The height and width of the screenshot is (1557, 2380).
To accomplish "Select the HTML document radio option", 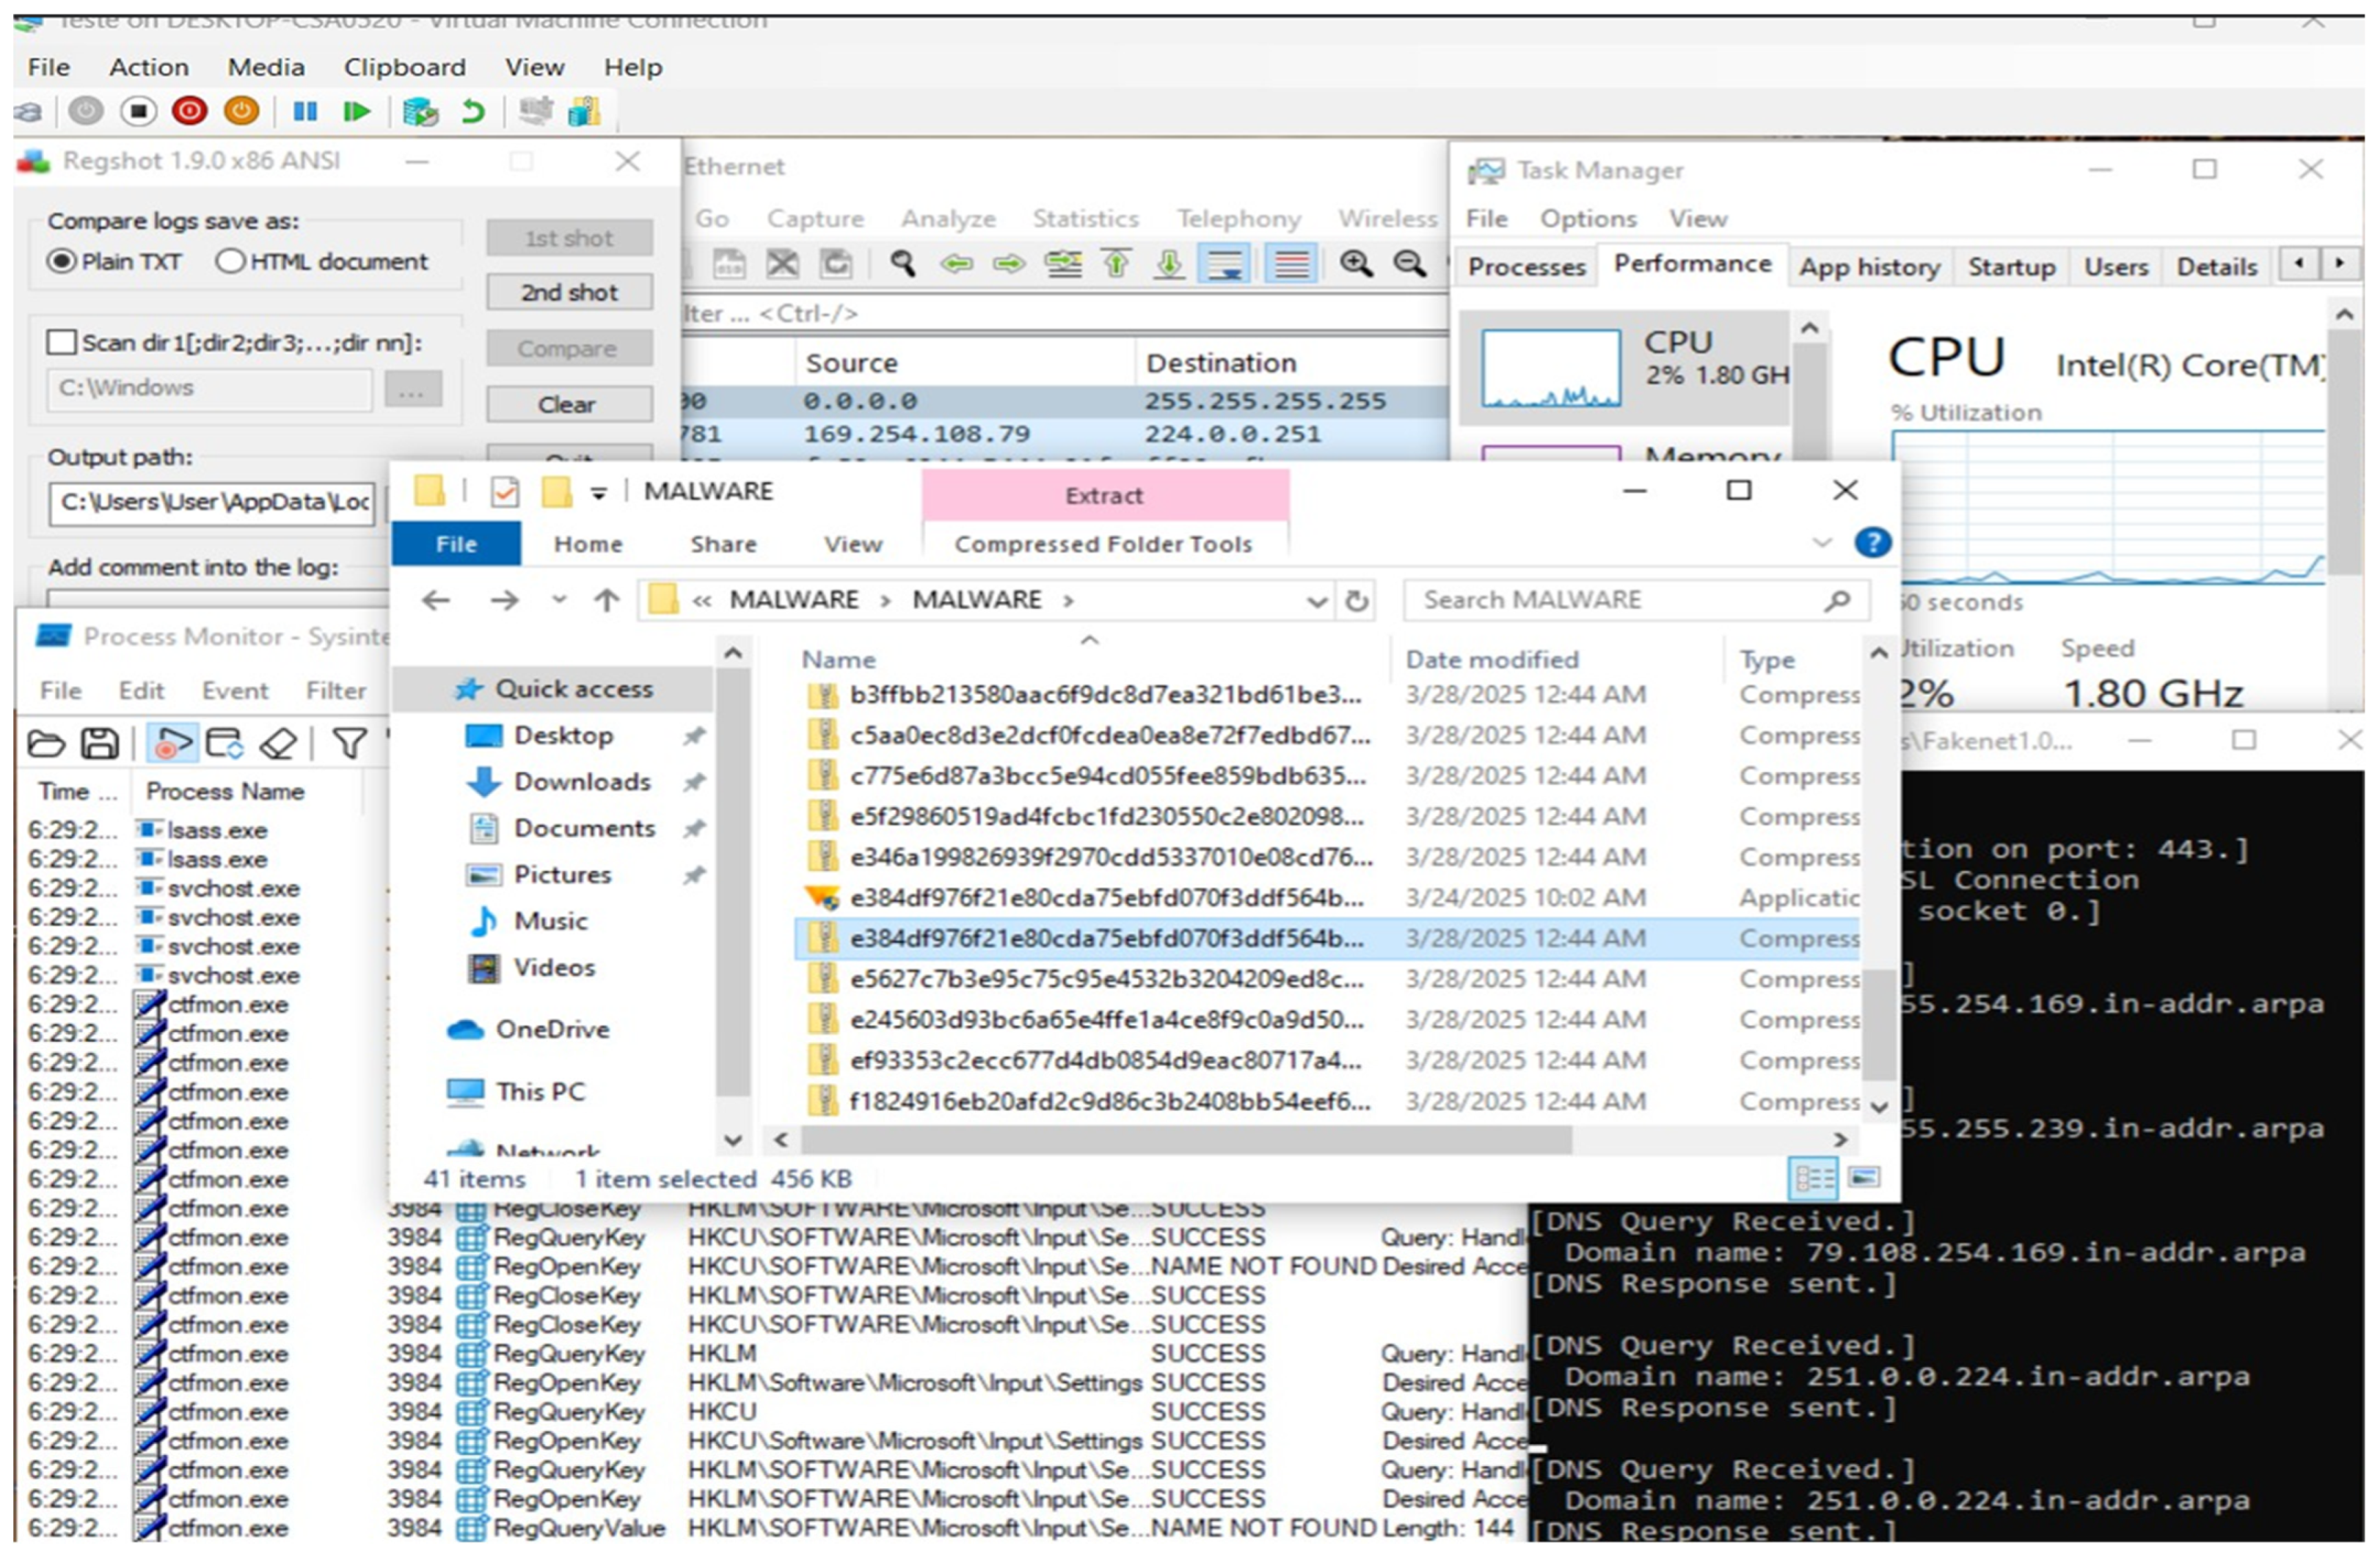I will [230, 262].
